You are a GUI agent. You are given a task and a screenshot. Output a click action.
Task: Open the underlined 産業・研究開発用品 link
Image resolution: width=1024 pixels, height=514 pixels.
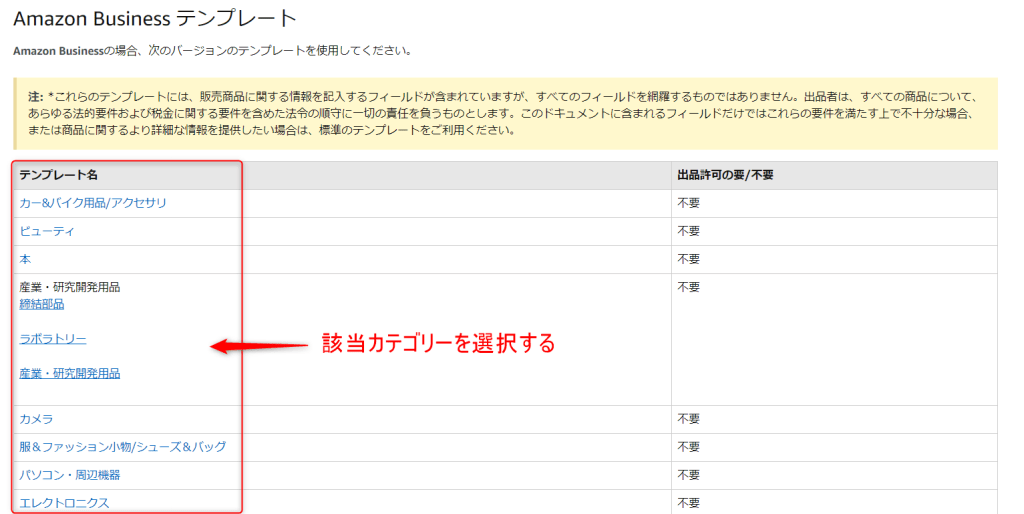click(x=70, y=374)
